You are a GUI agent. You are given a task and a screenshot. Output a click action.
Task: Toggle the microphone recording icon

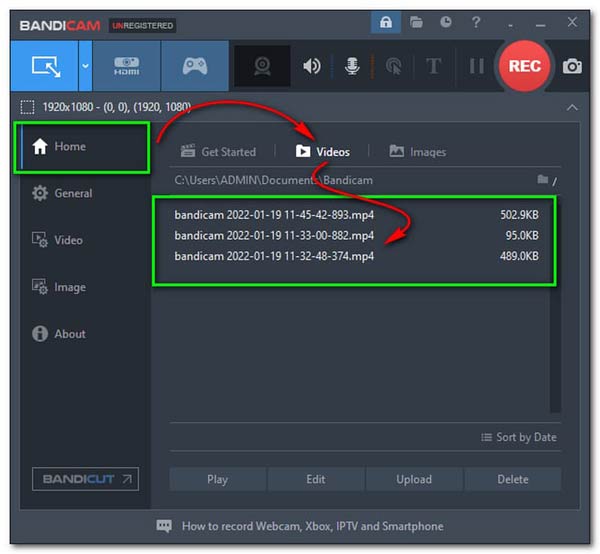pos(352,66)
